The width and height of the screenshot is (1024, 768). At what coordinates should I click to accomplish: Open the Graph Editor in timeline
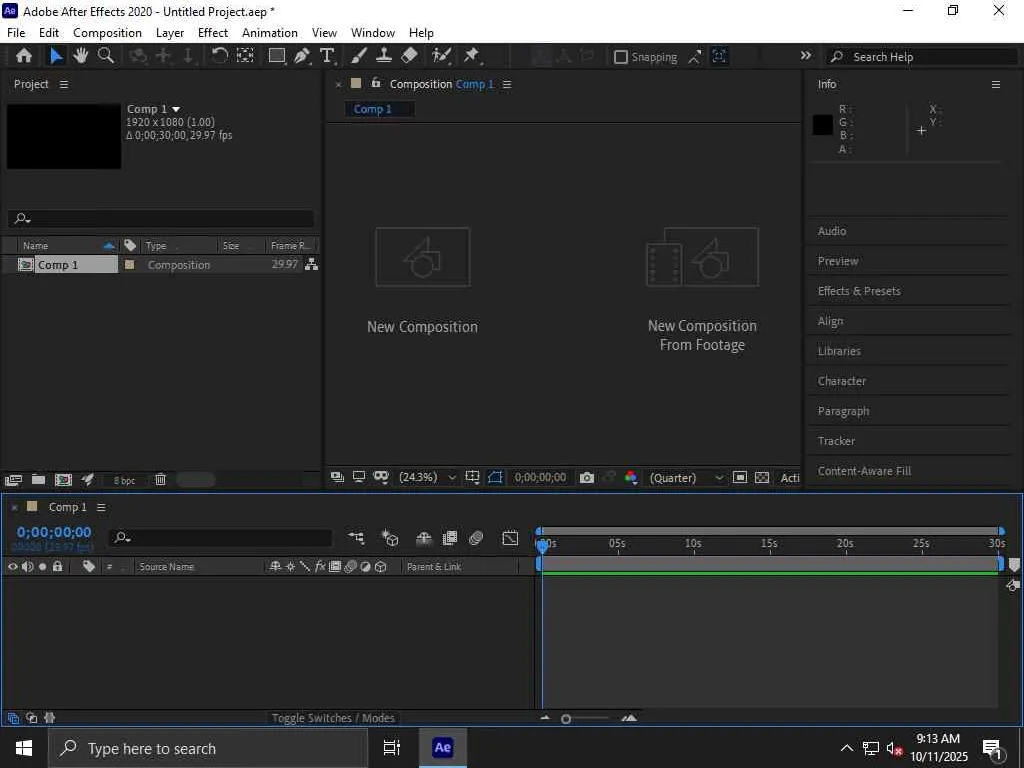(x=510, y=537)
